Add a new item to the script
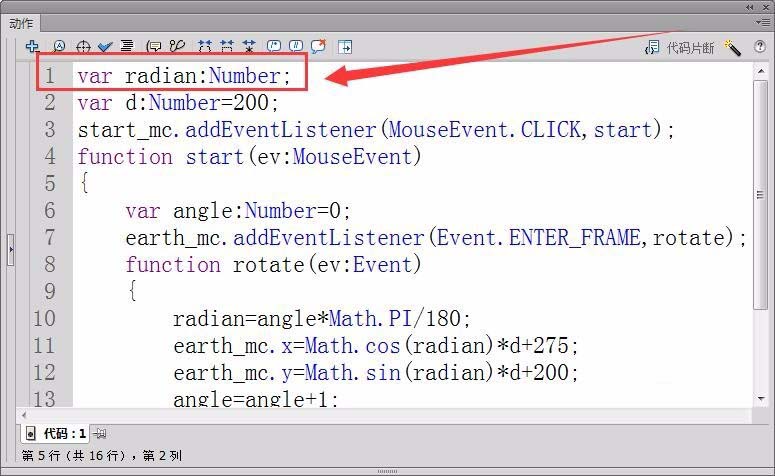 click(32, 46)
